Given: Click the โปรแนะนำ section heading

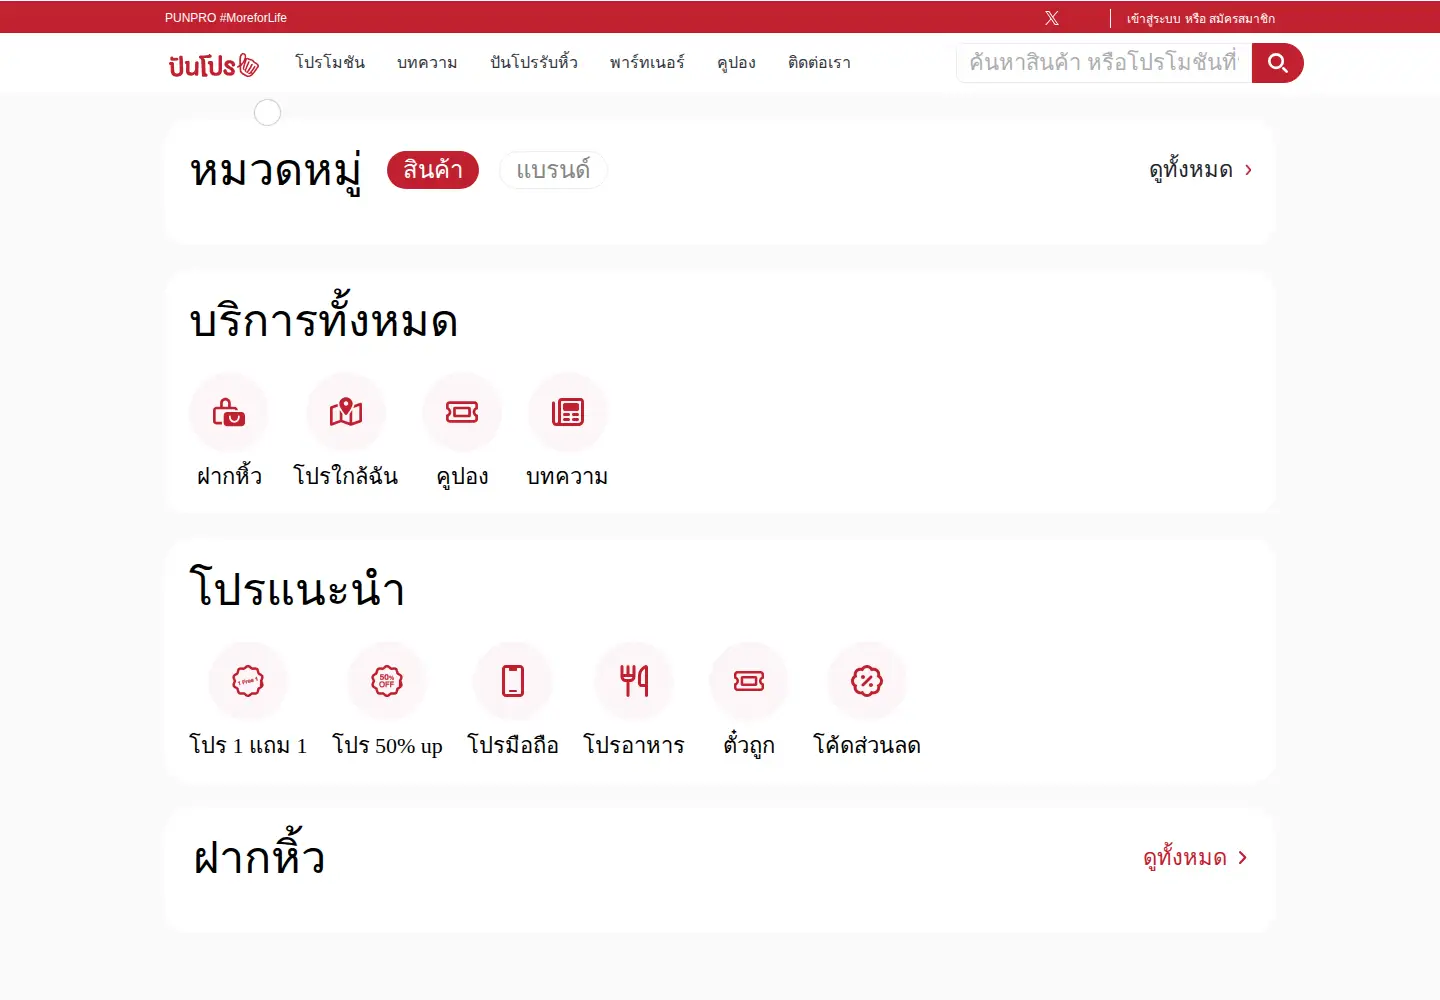Looking at the screenshot, I should (297, 588).
